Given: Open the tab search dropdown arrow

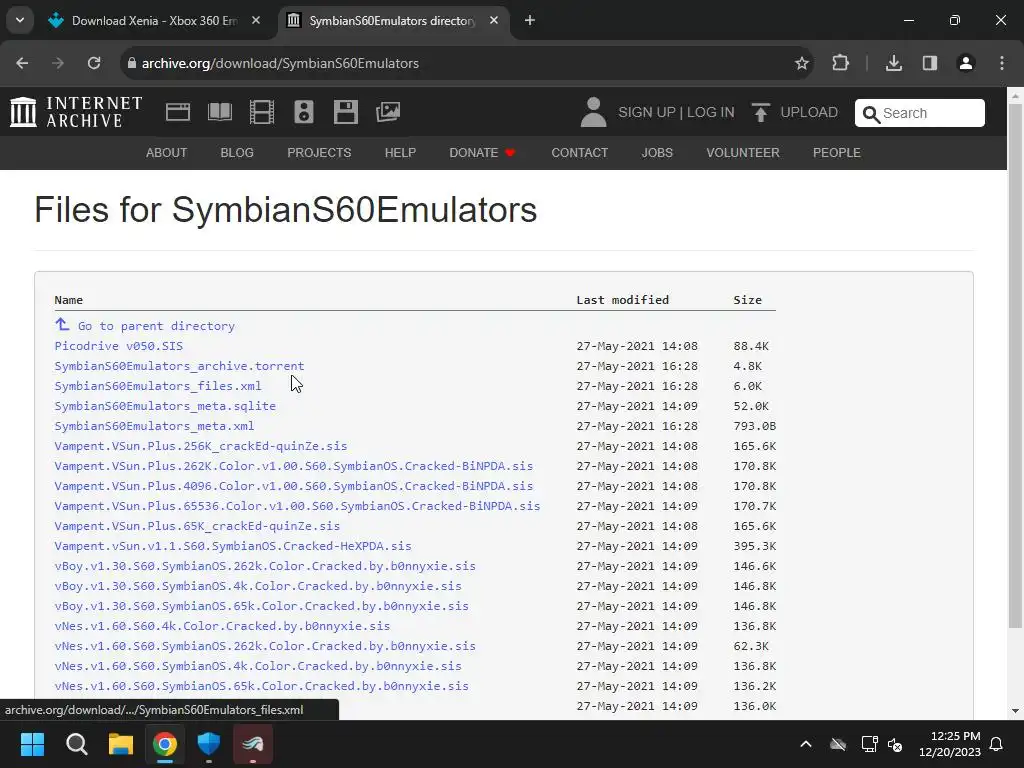Looking at the screenshot, I should tap(20, 20).
